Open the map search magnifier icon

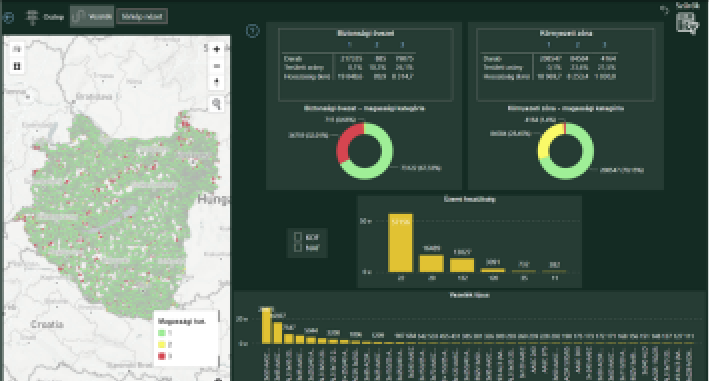[217, 104]
